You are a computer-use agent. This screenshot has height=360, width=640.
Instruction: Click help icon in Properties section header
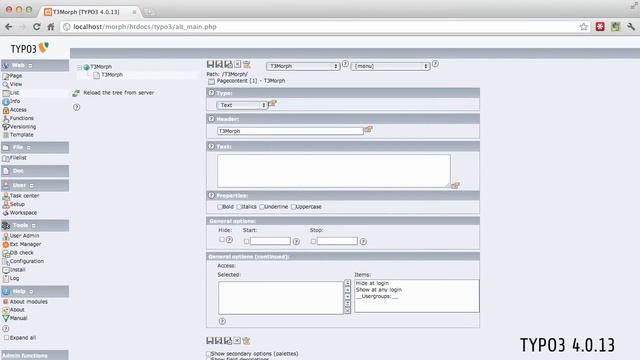point(211,195)
